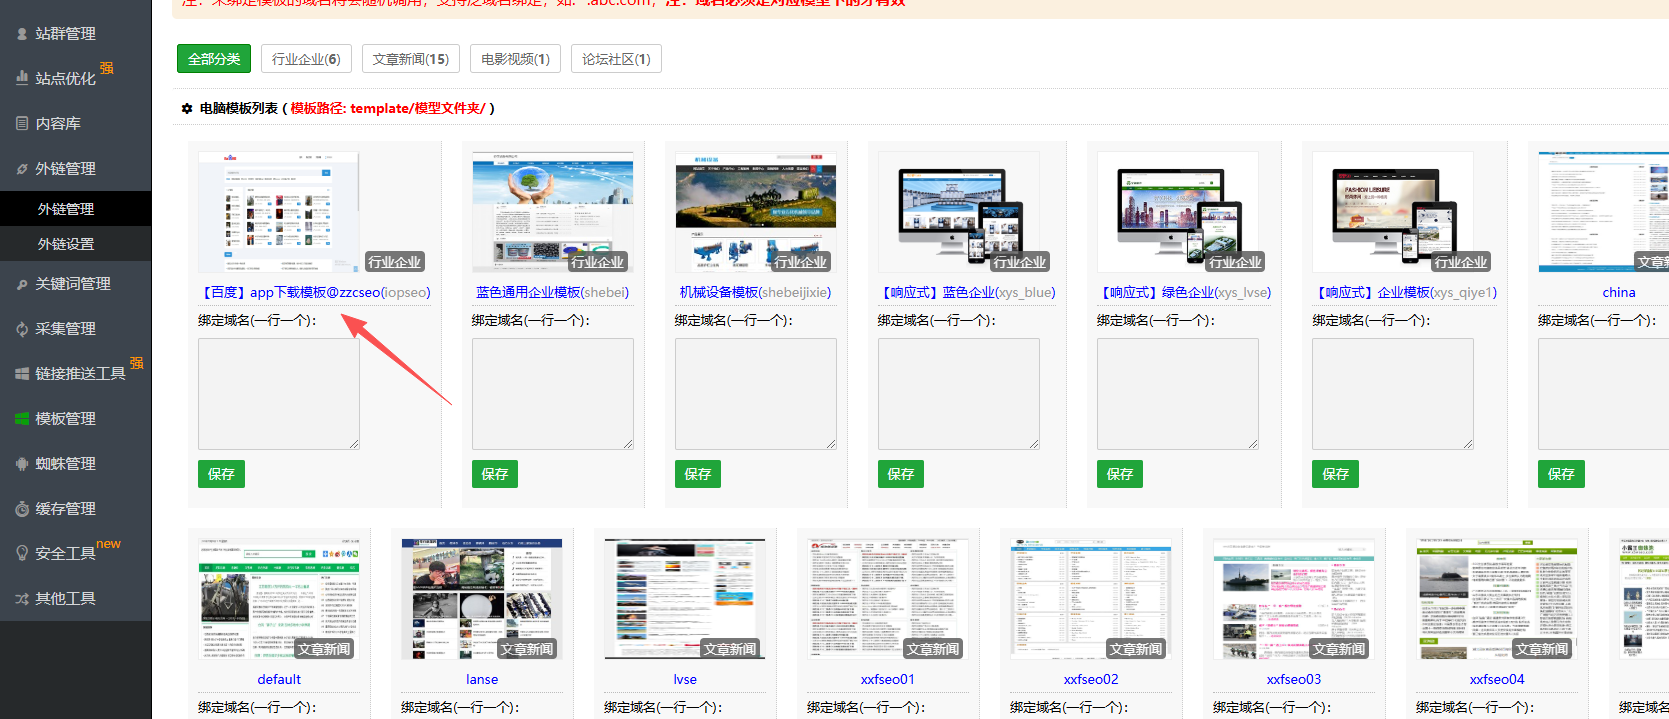1669x719 pixels.
Task: Save the 蓝色通用企业模板 domain binding
Action: tap(494, 474)
